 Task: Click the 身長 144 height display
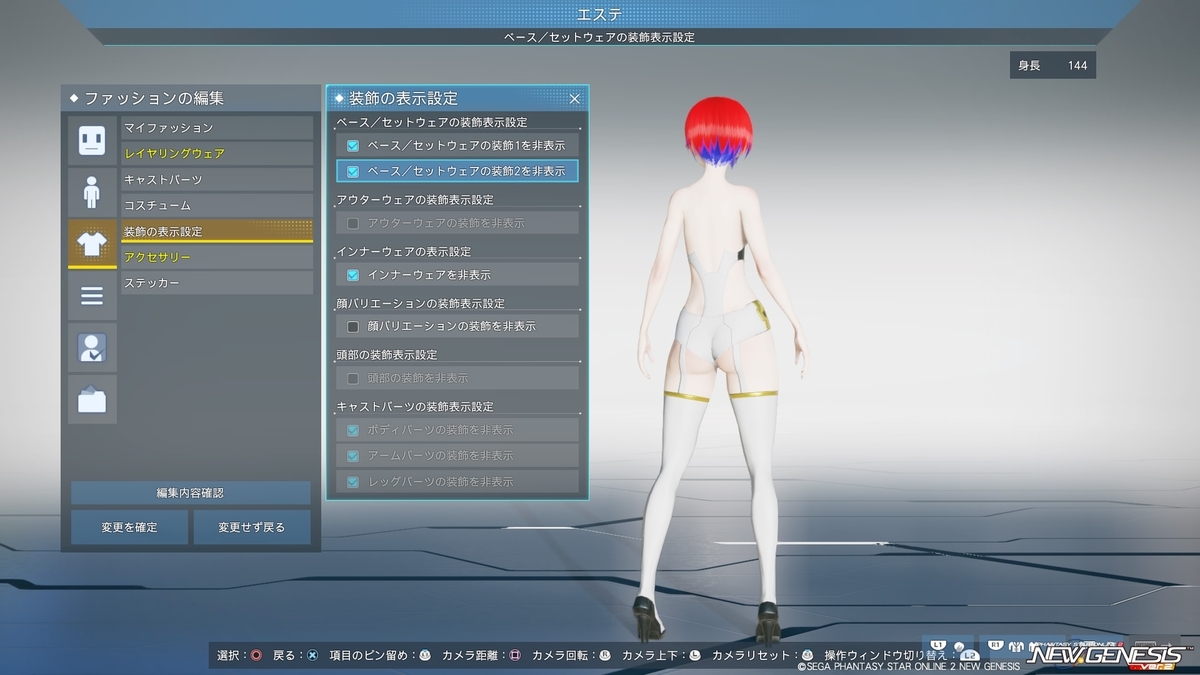[1052, 66]
